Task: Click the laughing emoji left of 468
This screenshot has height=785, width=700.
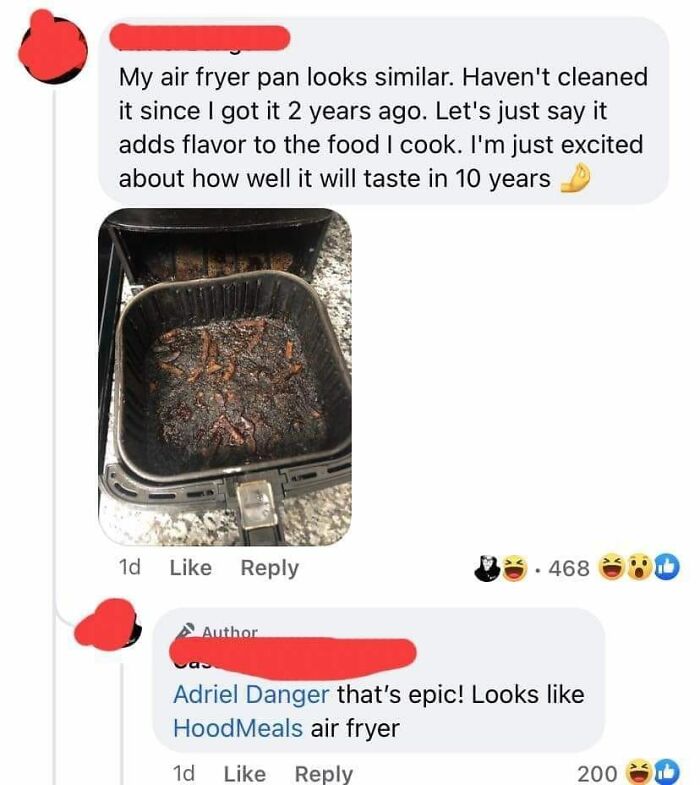Action: (516, 568)
